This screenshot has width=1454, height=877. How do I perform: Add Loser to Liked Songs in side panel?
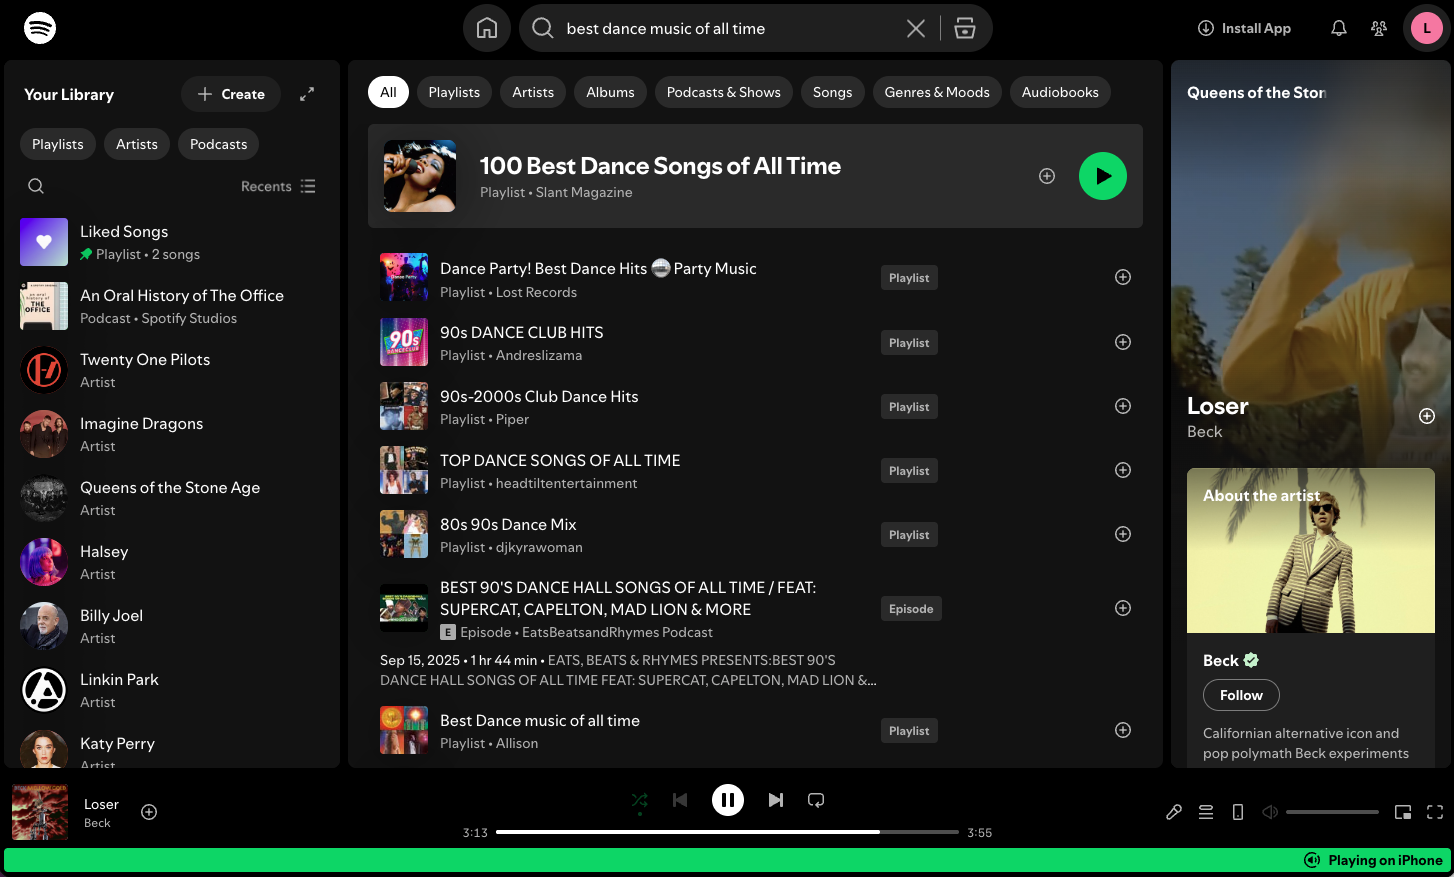[1427, 416]
